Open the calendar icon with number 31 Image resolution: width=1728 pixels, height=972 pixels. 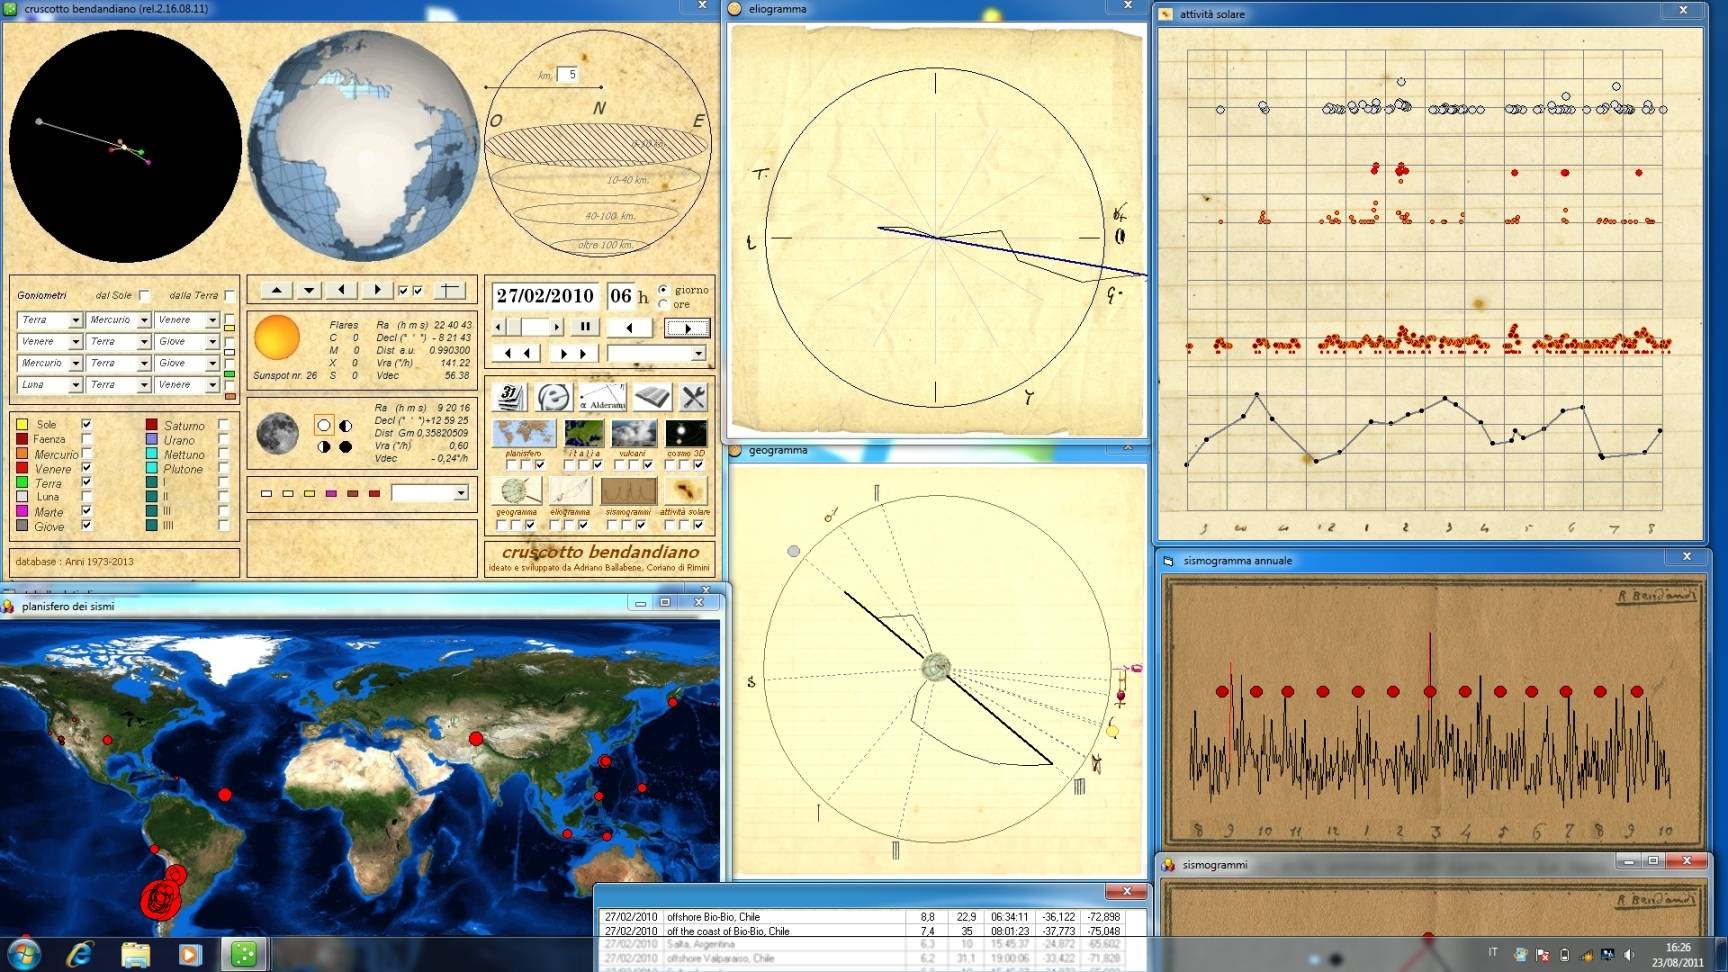click(509, 397)
